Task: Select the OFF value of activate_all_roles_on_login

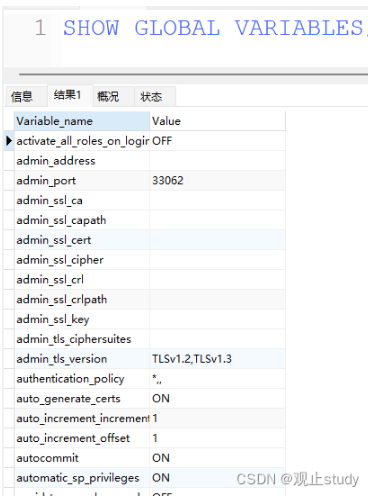Action: click(x=218, y=141)
